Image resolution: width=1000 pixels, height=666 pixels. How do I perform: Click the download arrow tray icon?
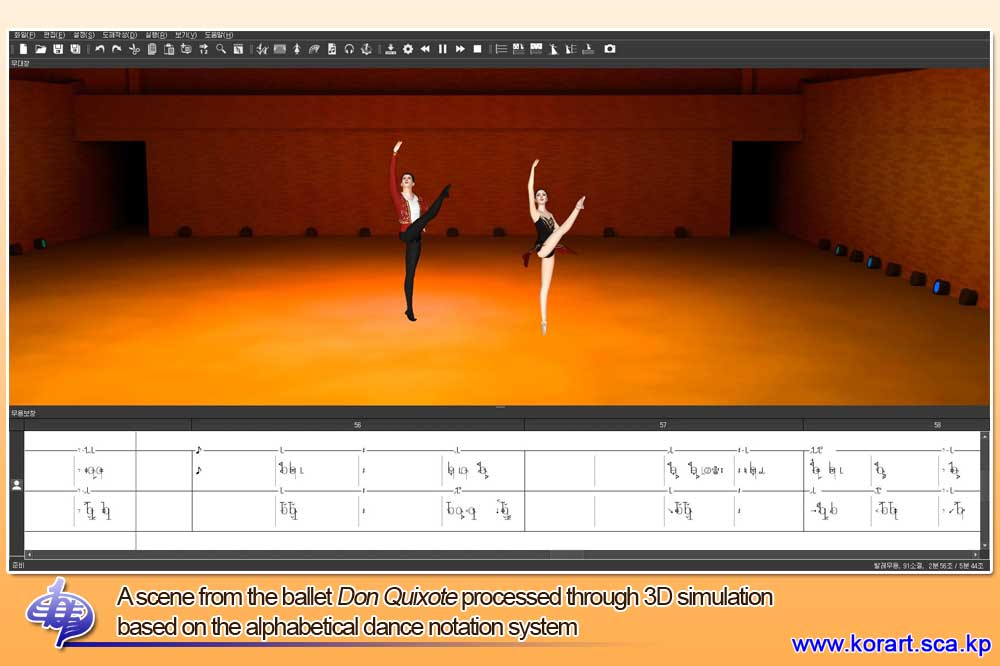click(x=390, y=49)
